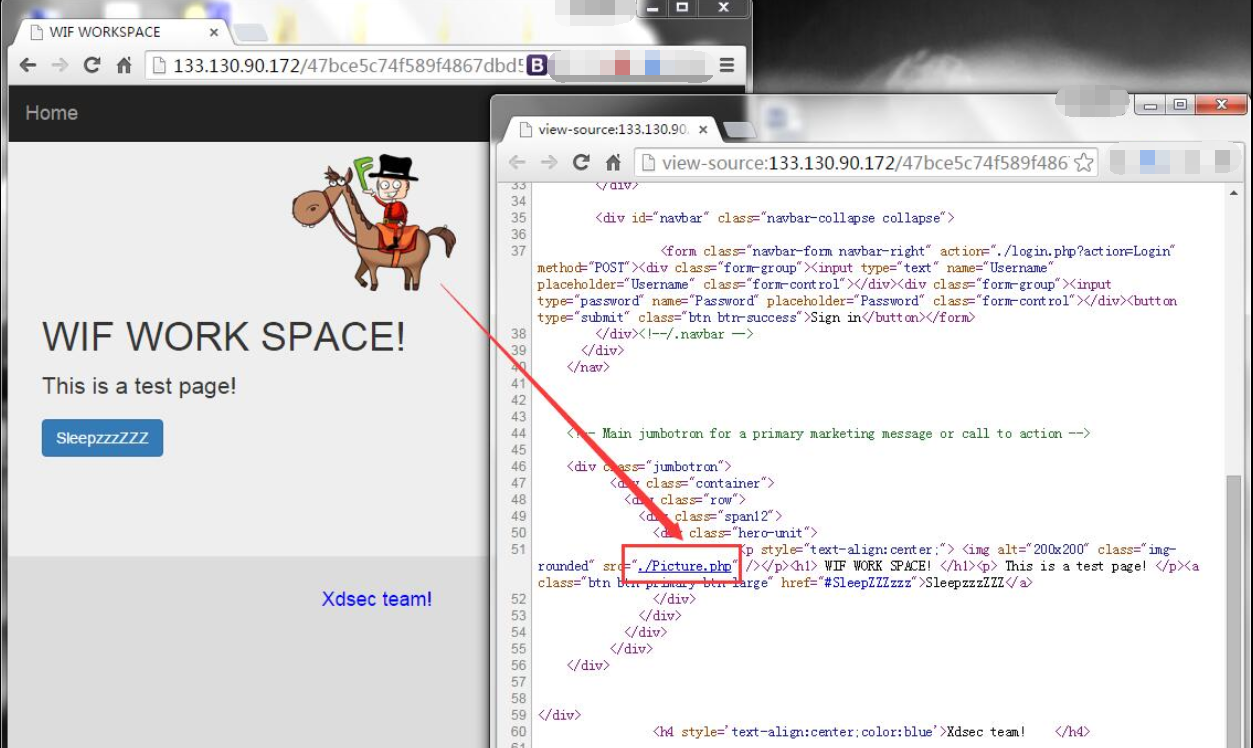Open the Chrome hamburger menu
The image size is (1253, 748).
point(727,65)
